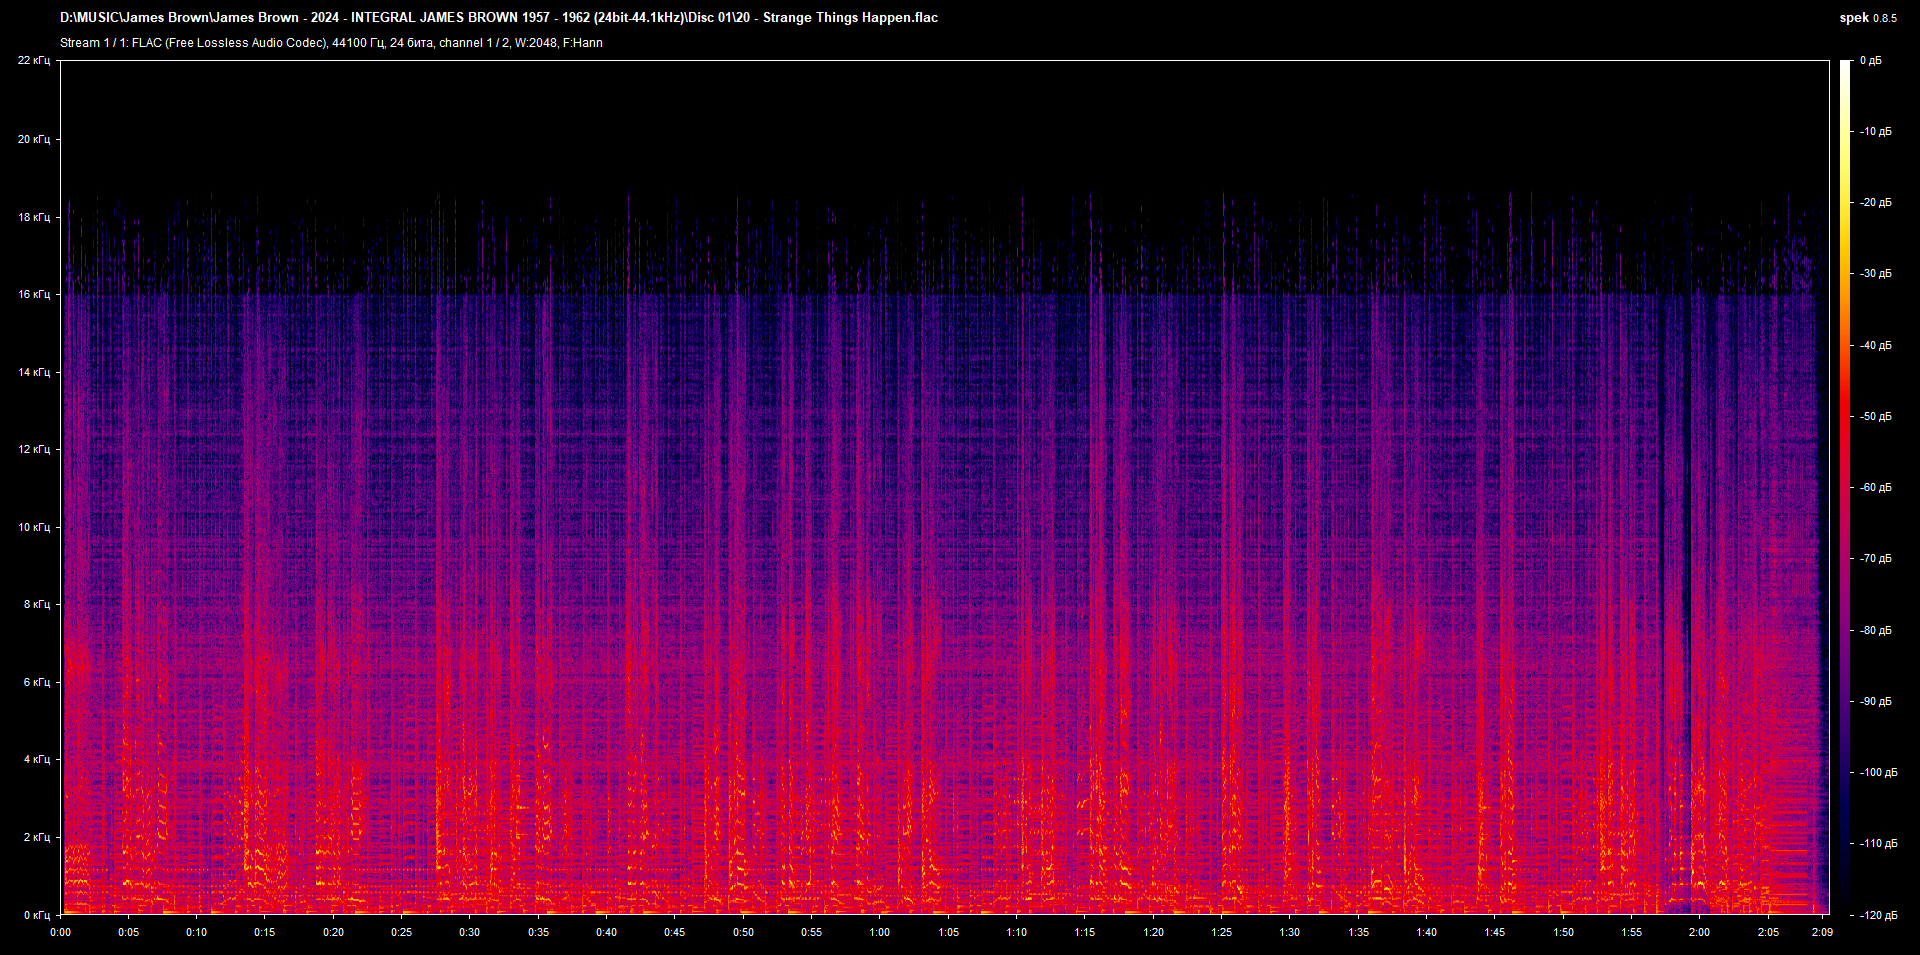1920x955 pixels.
Task: Click the 1:00 time axis marker
Action: pos(879,932)
